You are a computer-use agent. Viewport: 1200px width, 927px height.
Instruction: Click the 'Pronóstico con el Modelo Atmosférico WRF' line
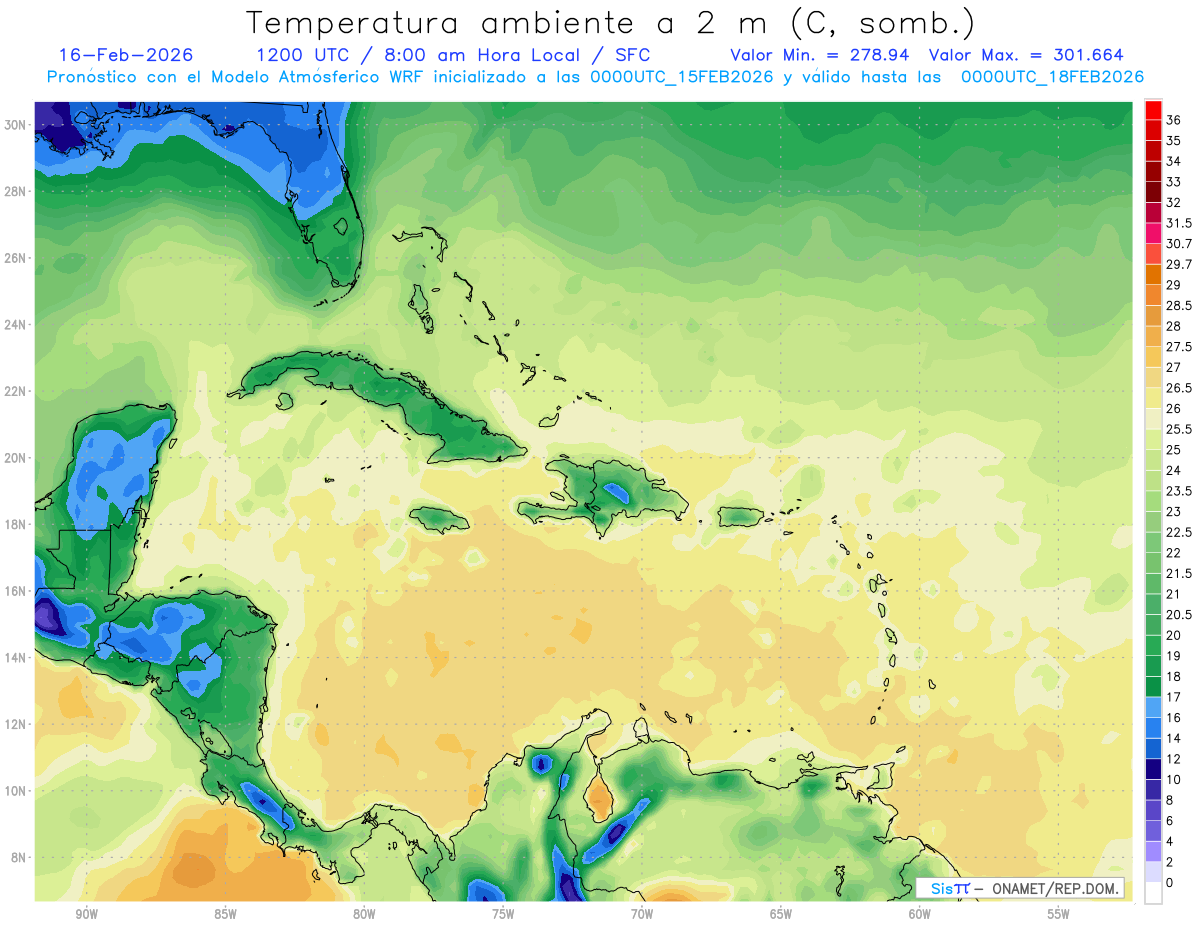595,77
